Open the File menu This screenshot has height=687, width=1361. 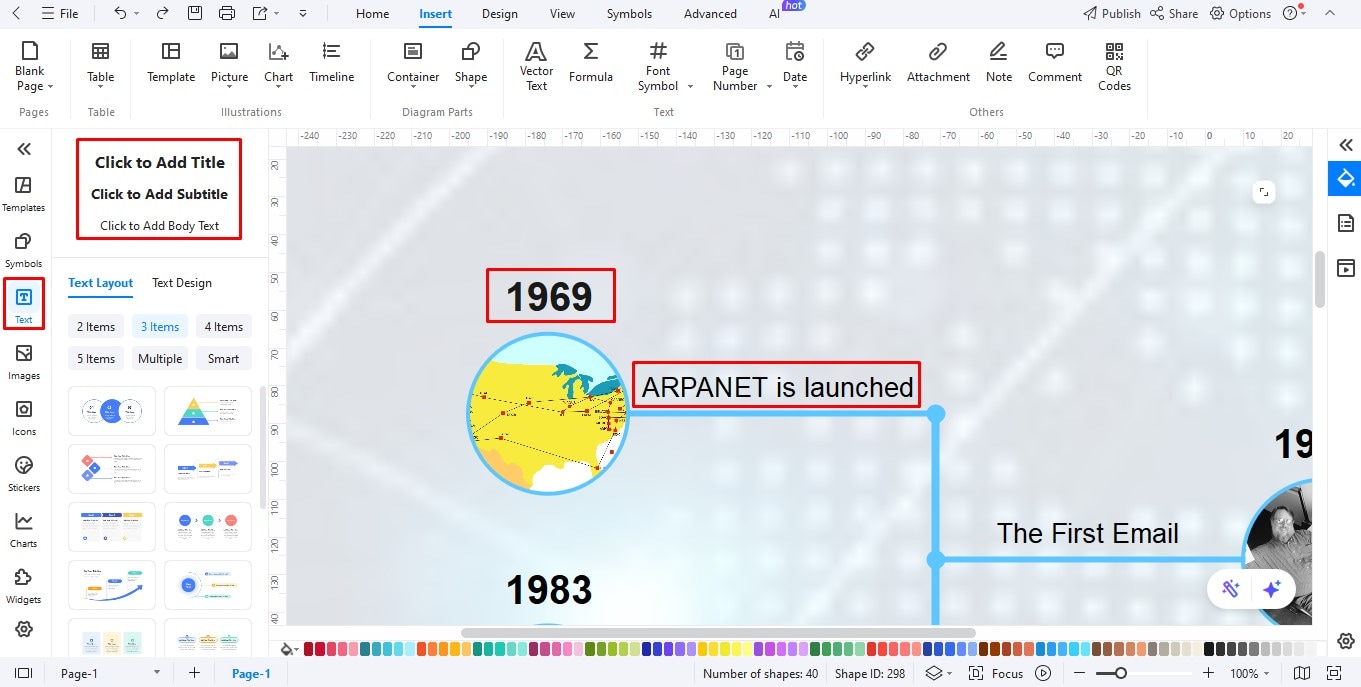(60, 14)
